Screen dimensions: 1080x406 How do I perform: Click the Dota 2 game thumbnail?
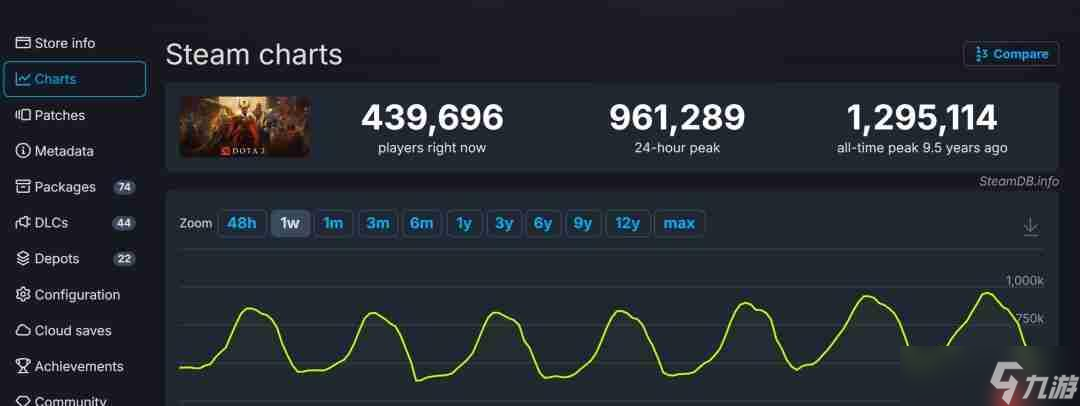[x=245, y=127]
